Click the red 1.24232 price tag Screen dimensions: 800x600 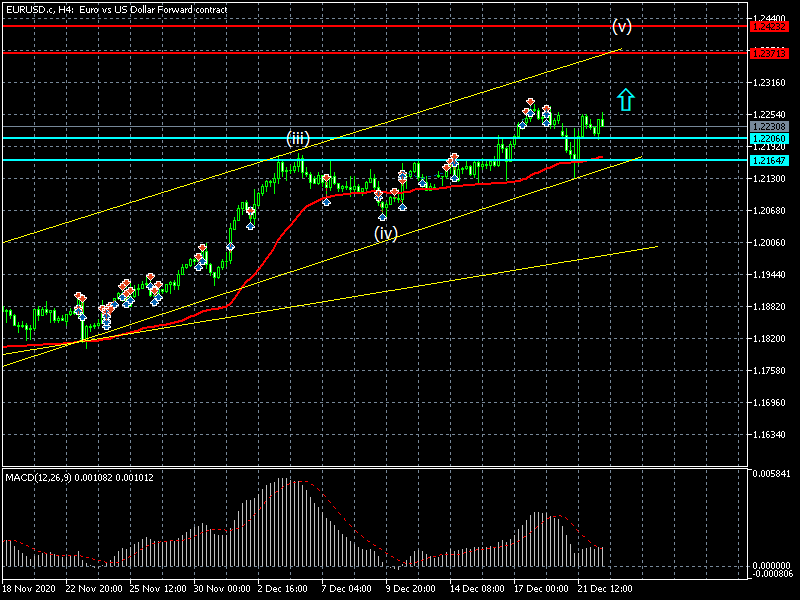tap(769, 27)
